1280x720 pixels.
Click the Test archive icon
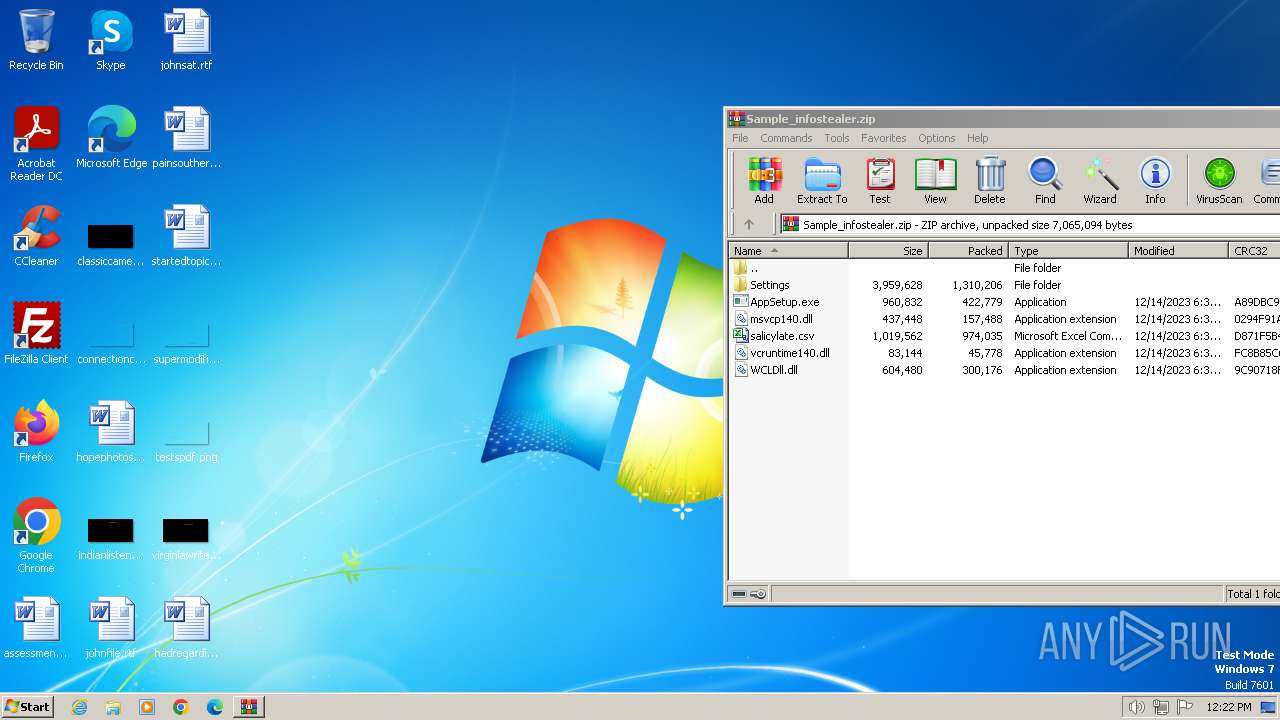pos(880,181)
